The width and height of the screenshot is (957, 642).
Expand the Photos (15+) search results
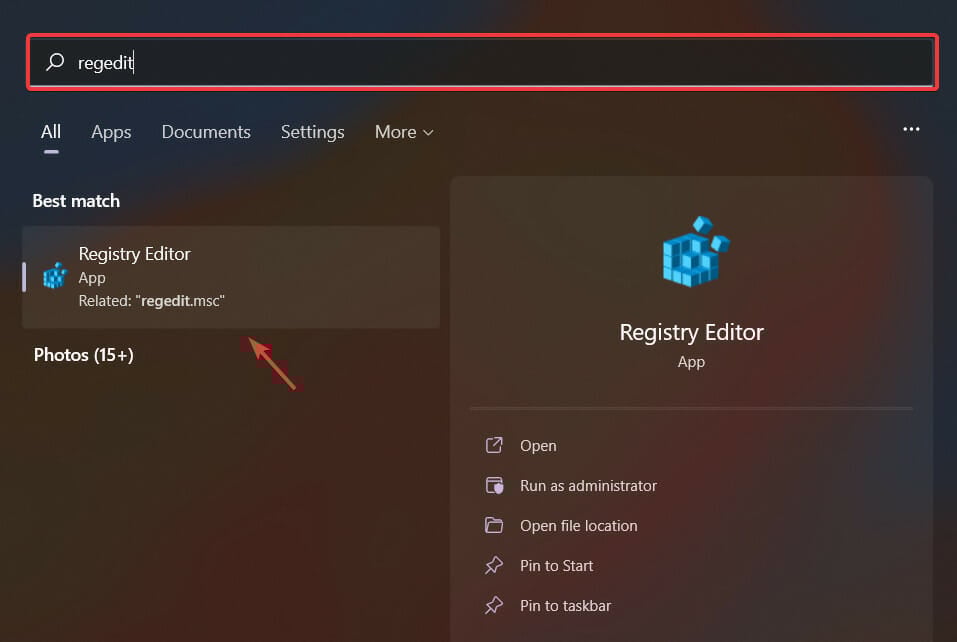[x=83, y=354]
